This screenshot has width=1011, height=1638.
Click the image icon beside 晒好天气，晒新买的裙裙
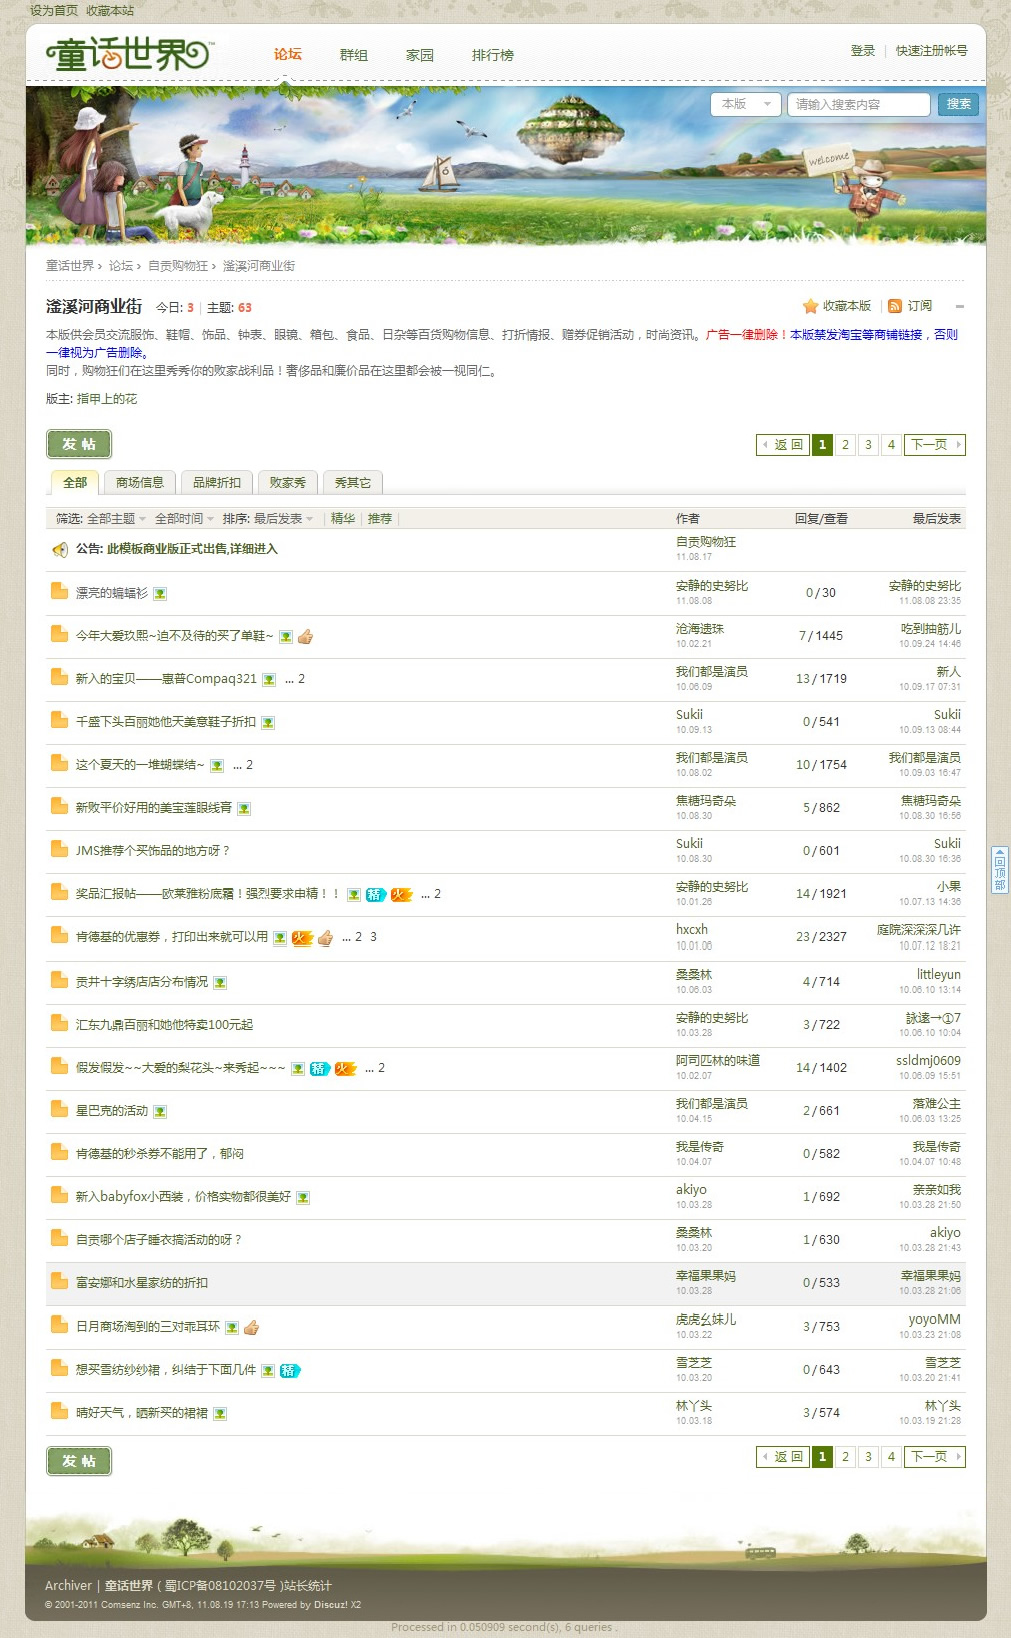[x=220, y=1414]
